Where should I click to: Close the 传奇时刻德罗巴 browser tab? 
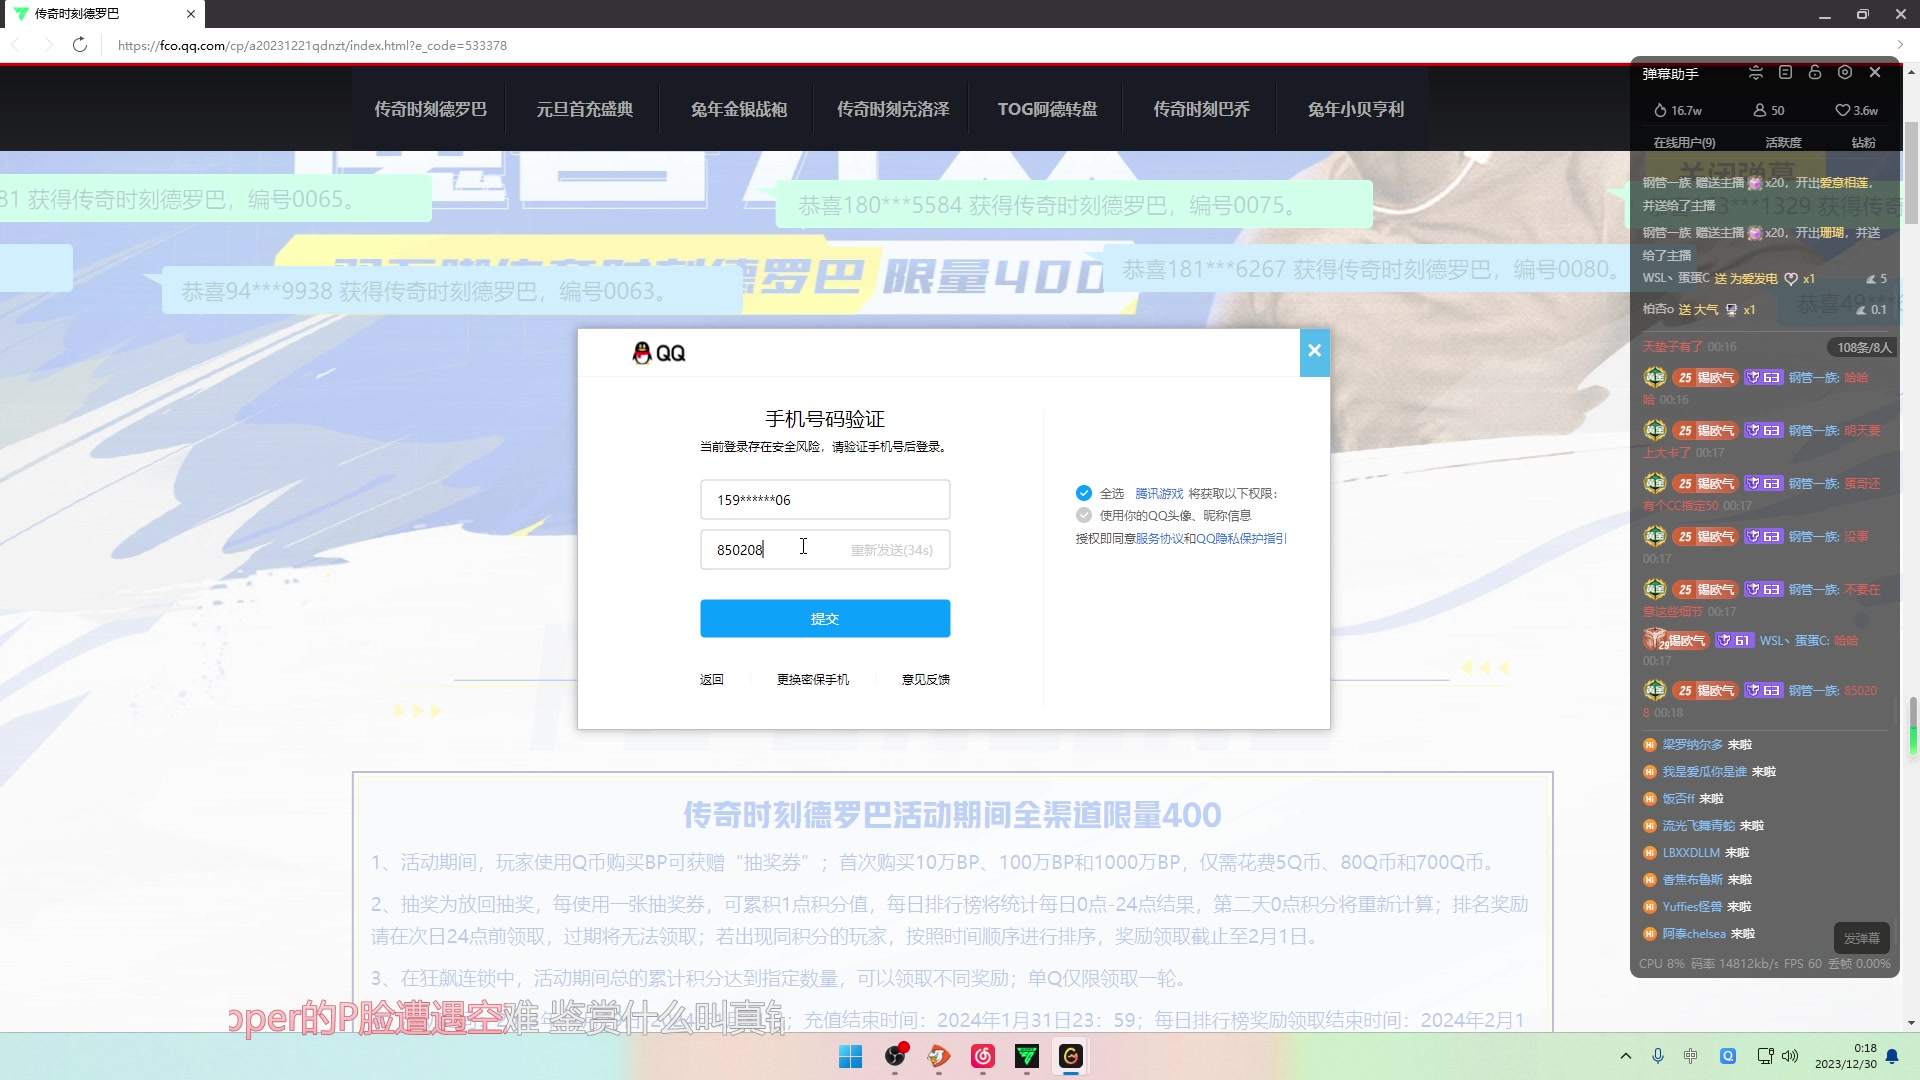tap(191, 14)
